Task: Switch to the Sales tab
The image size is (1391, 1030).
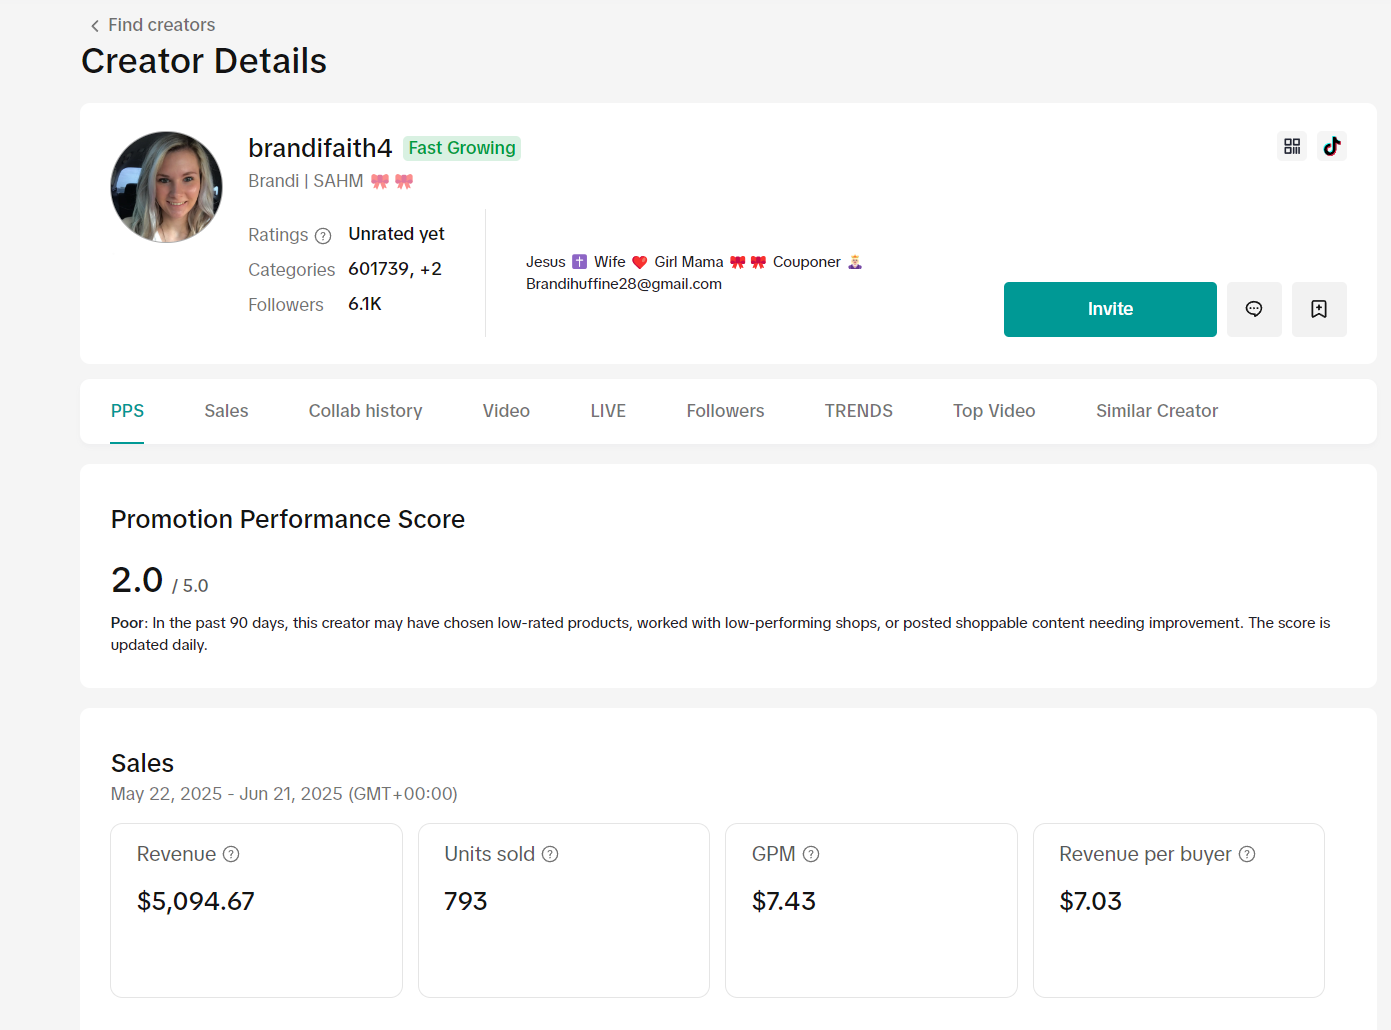Action: 226,411
